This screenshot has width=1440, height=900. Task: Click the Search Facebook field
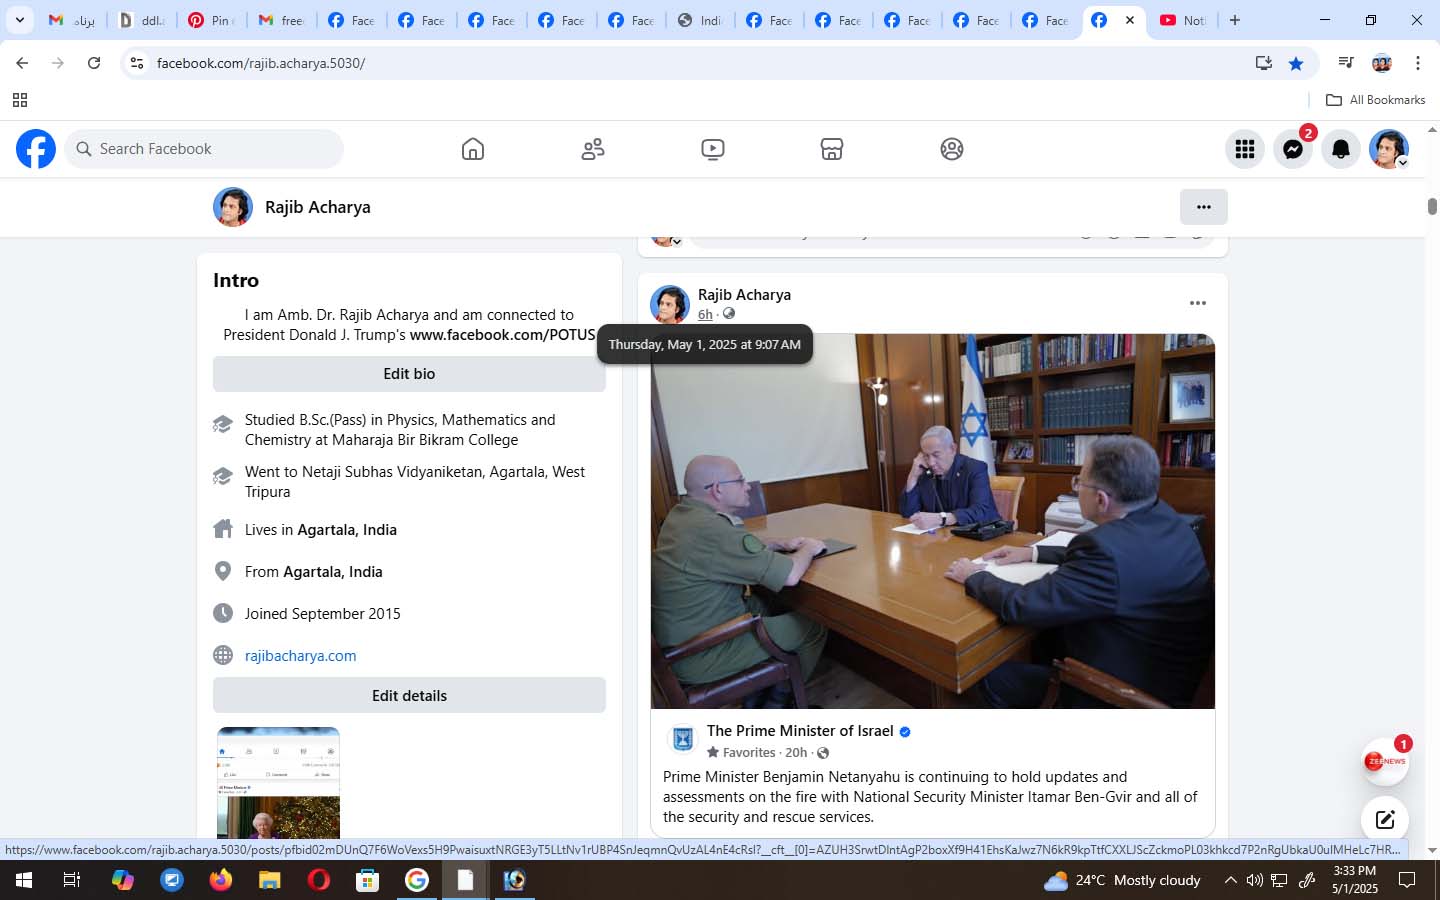[205, 149]
